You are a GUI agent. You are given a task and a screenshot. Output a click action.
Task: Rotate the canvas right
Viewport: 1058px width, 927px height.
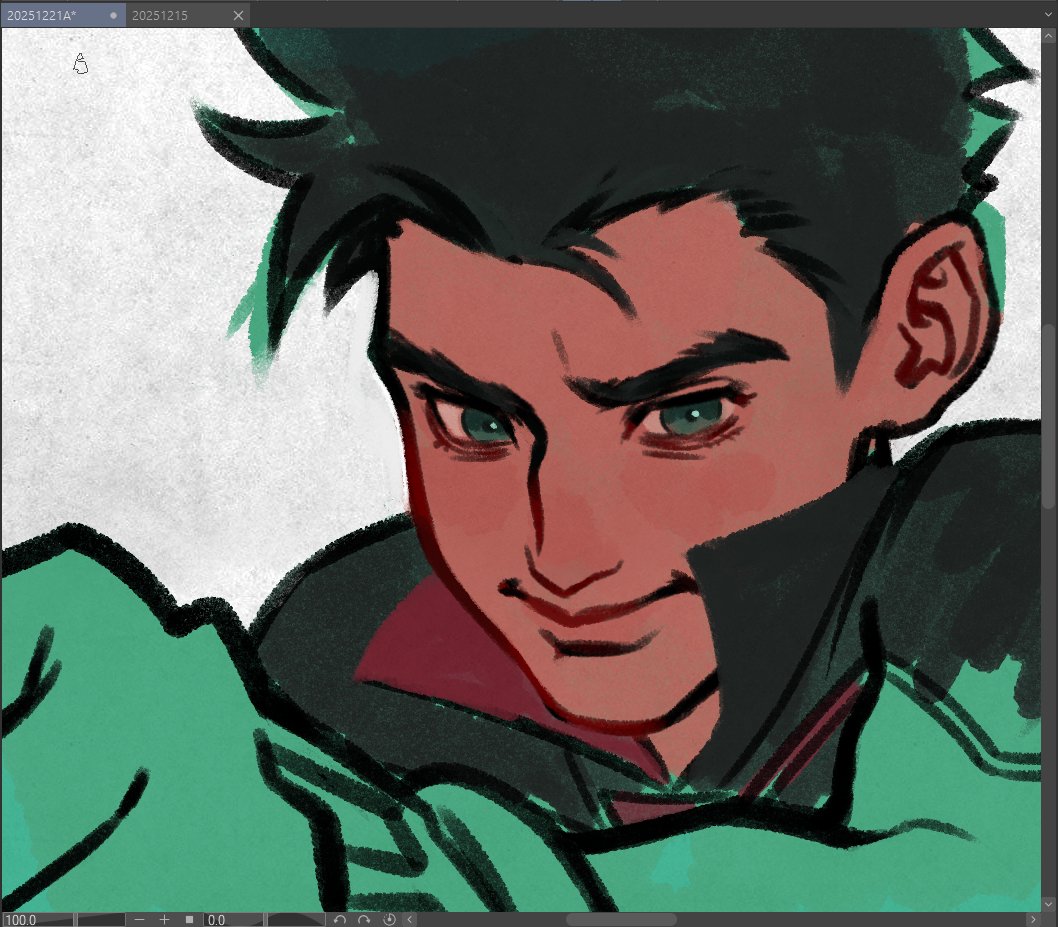tap(364, 920)
